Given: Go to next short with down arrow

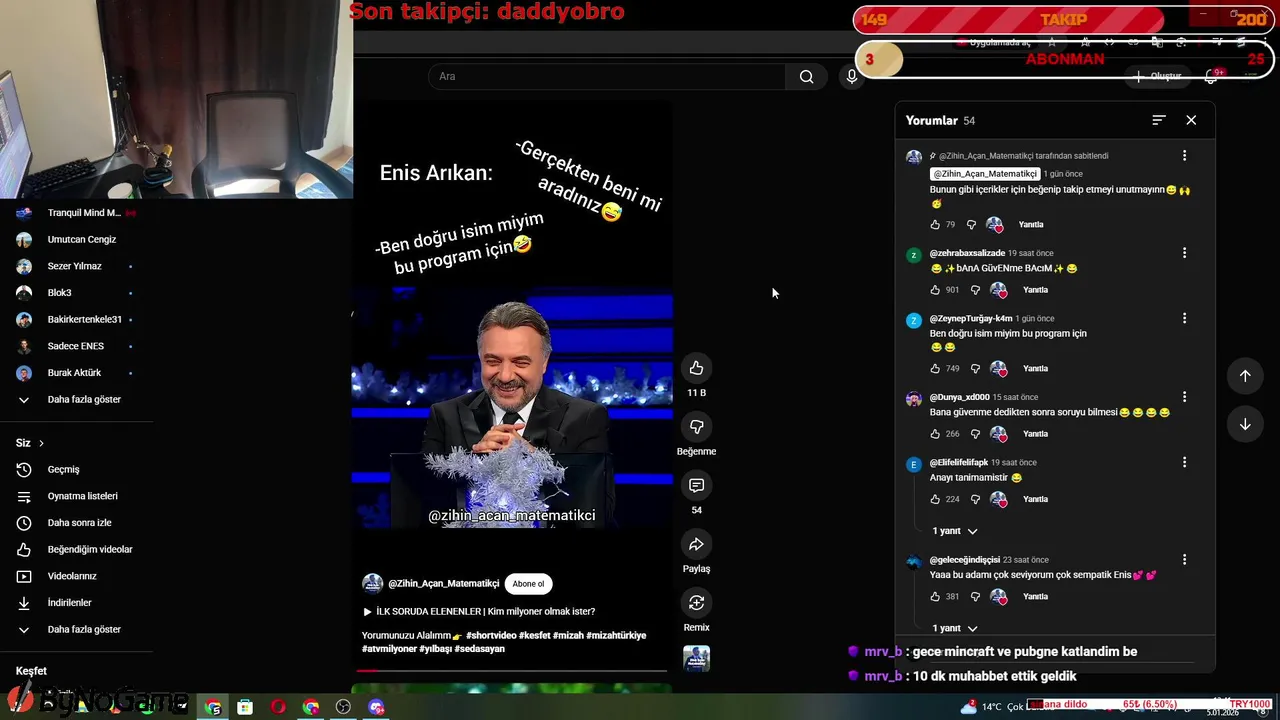Looking at the screenshot, I should coord(1245,424).
